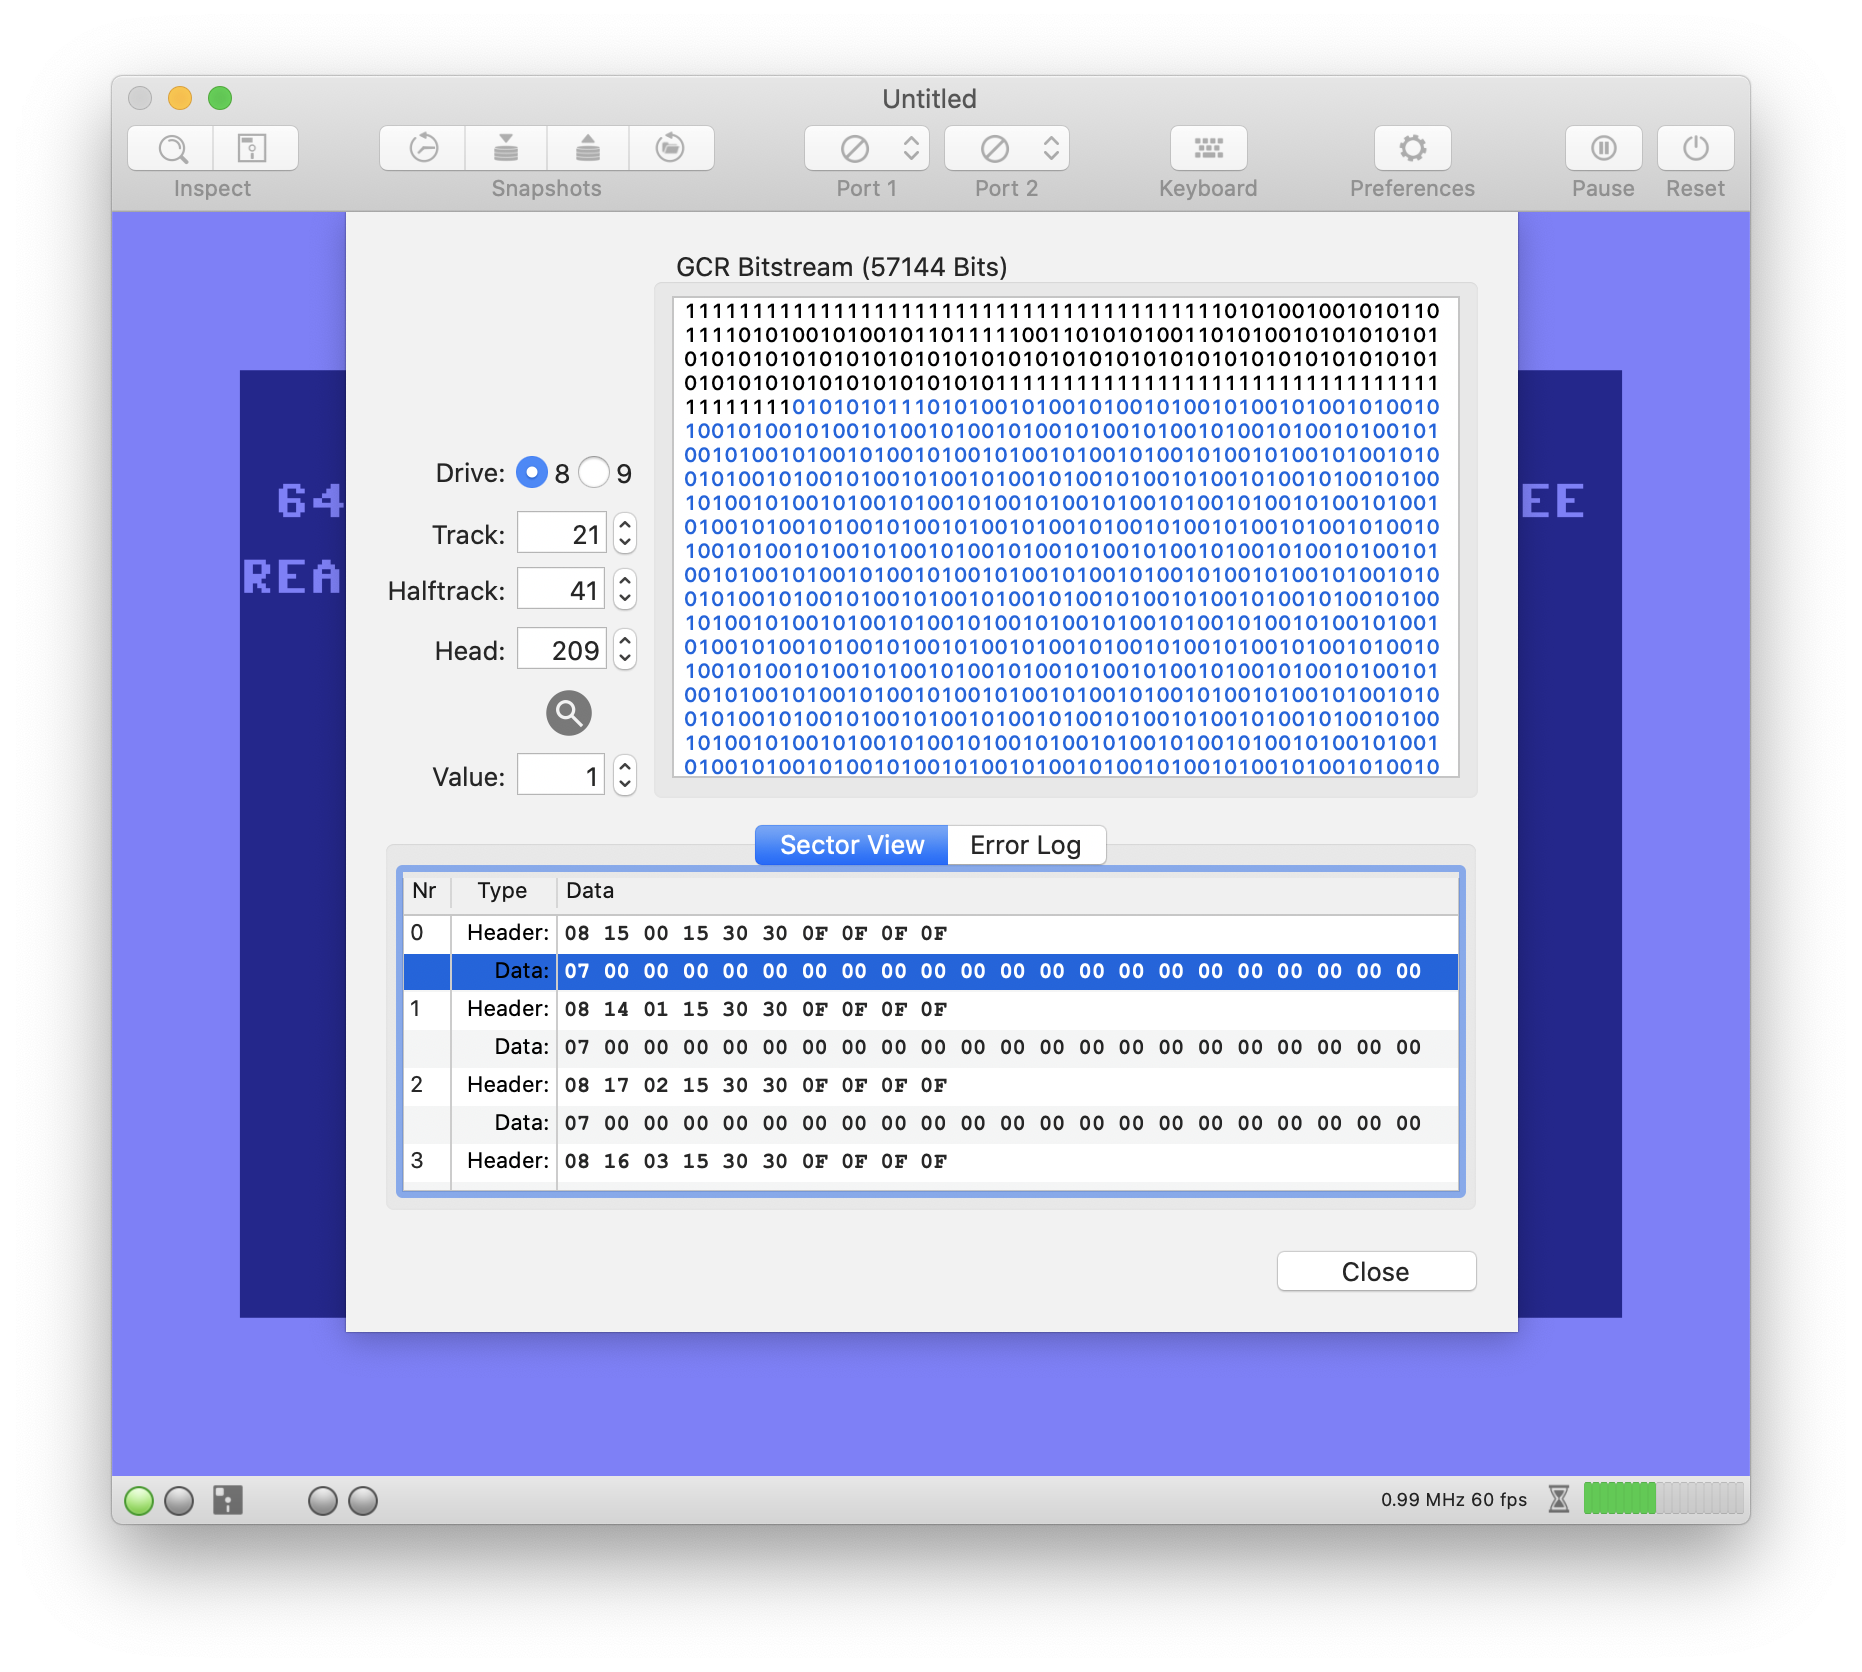Click the floppy disk icon in status bar
The height and width of the screenshot is (1672, 1862).
click(226, 1499)
